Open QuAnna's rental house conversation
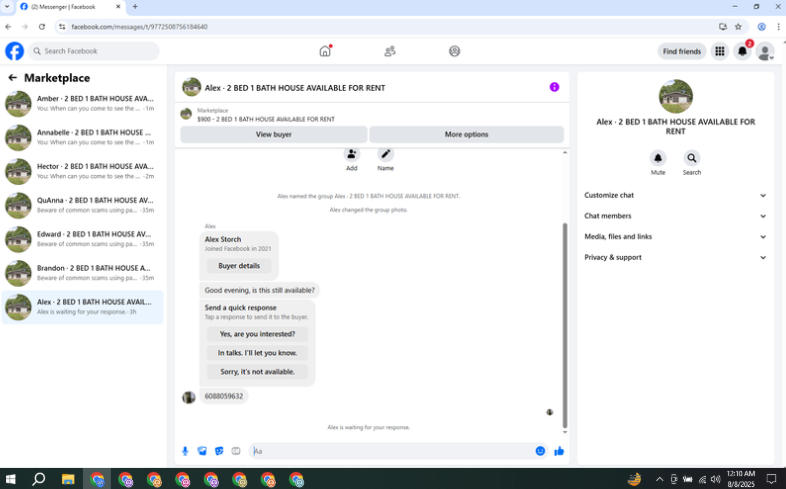The width and height of the screenshot is (786, 489). click(83, 205)
